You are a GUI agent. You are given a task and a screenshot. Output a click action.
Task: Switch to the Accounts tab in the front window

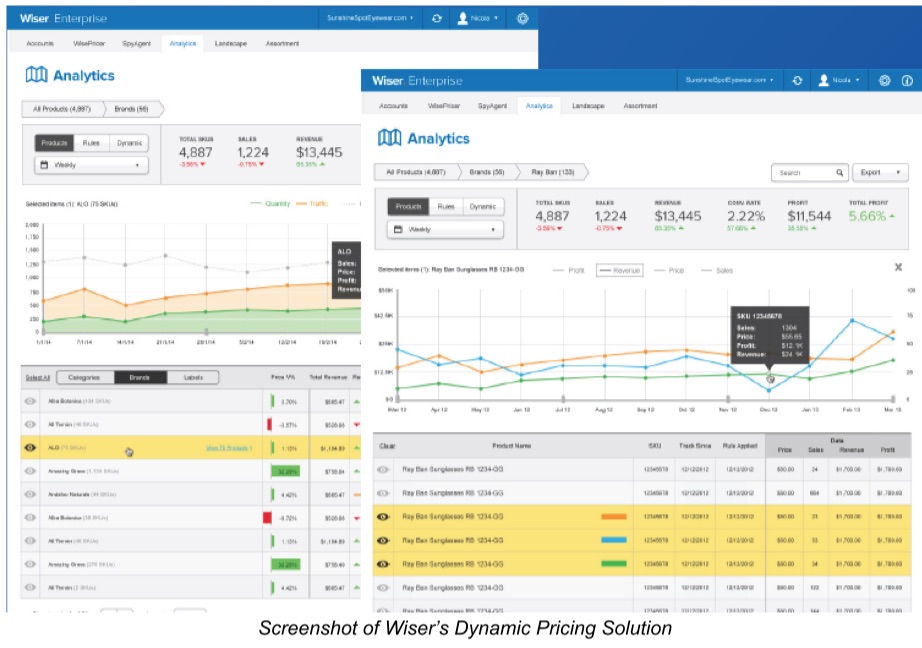[393, 106]
